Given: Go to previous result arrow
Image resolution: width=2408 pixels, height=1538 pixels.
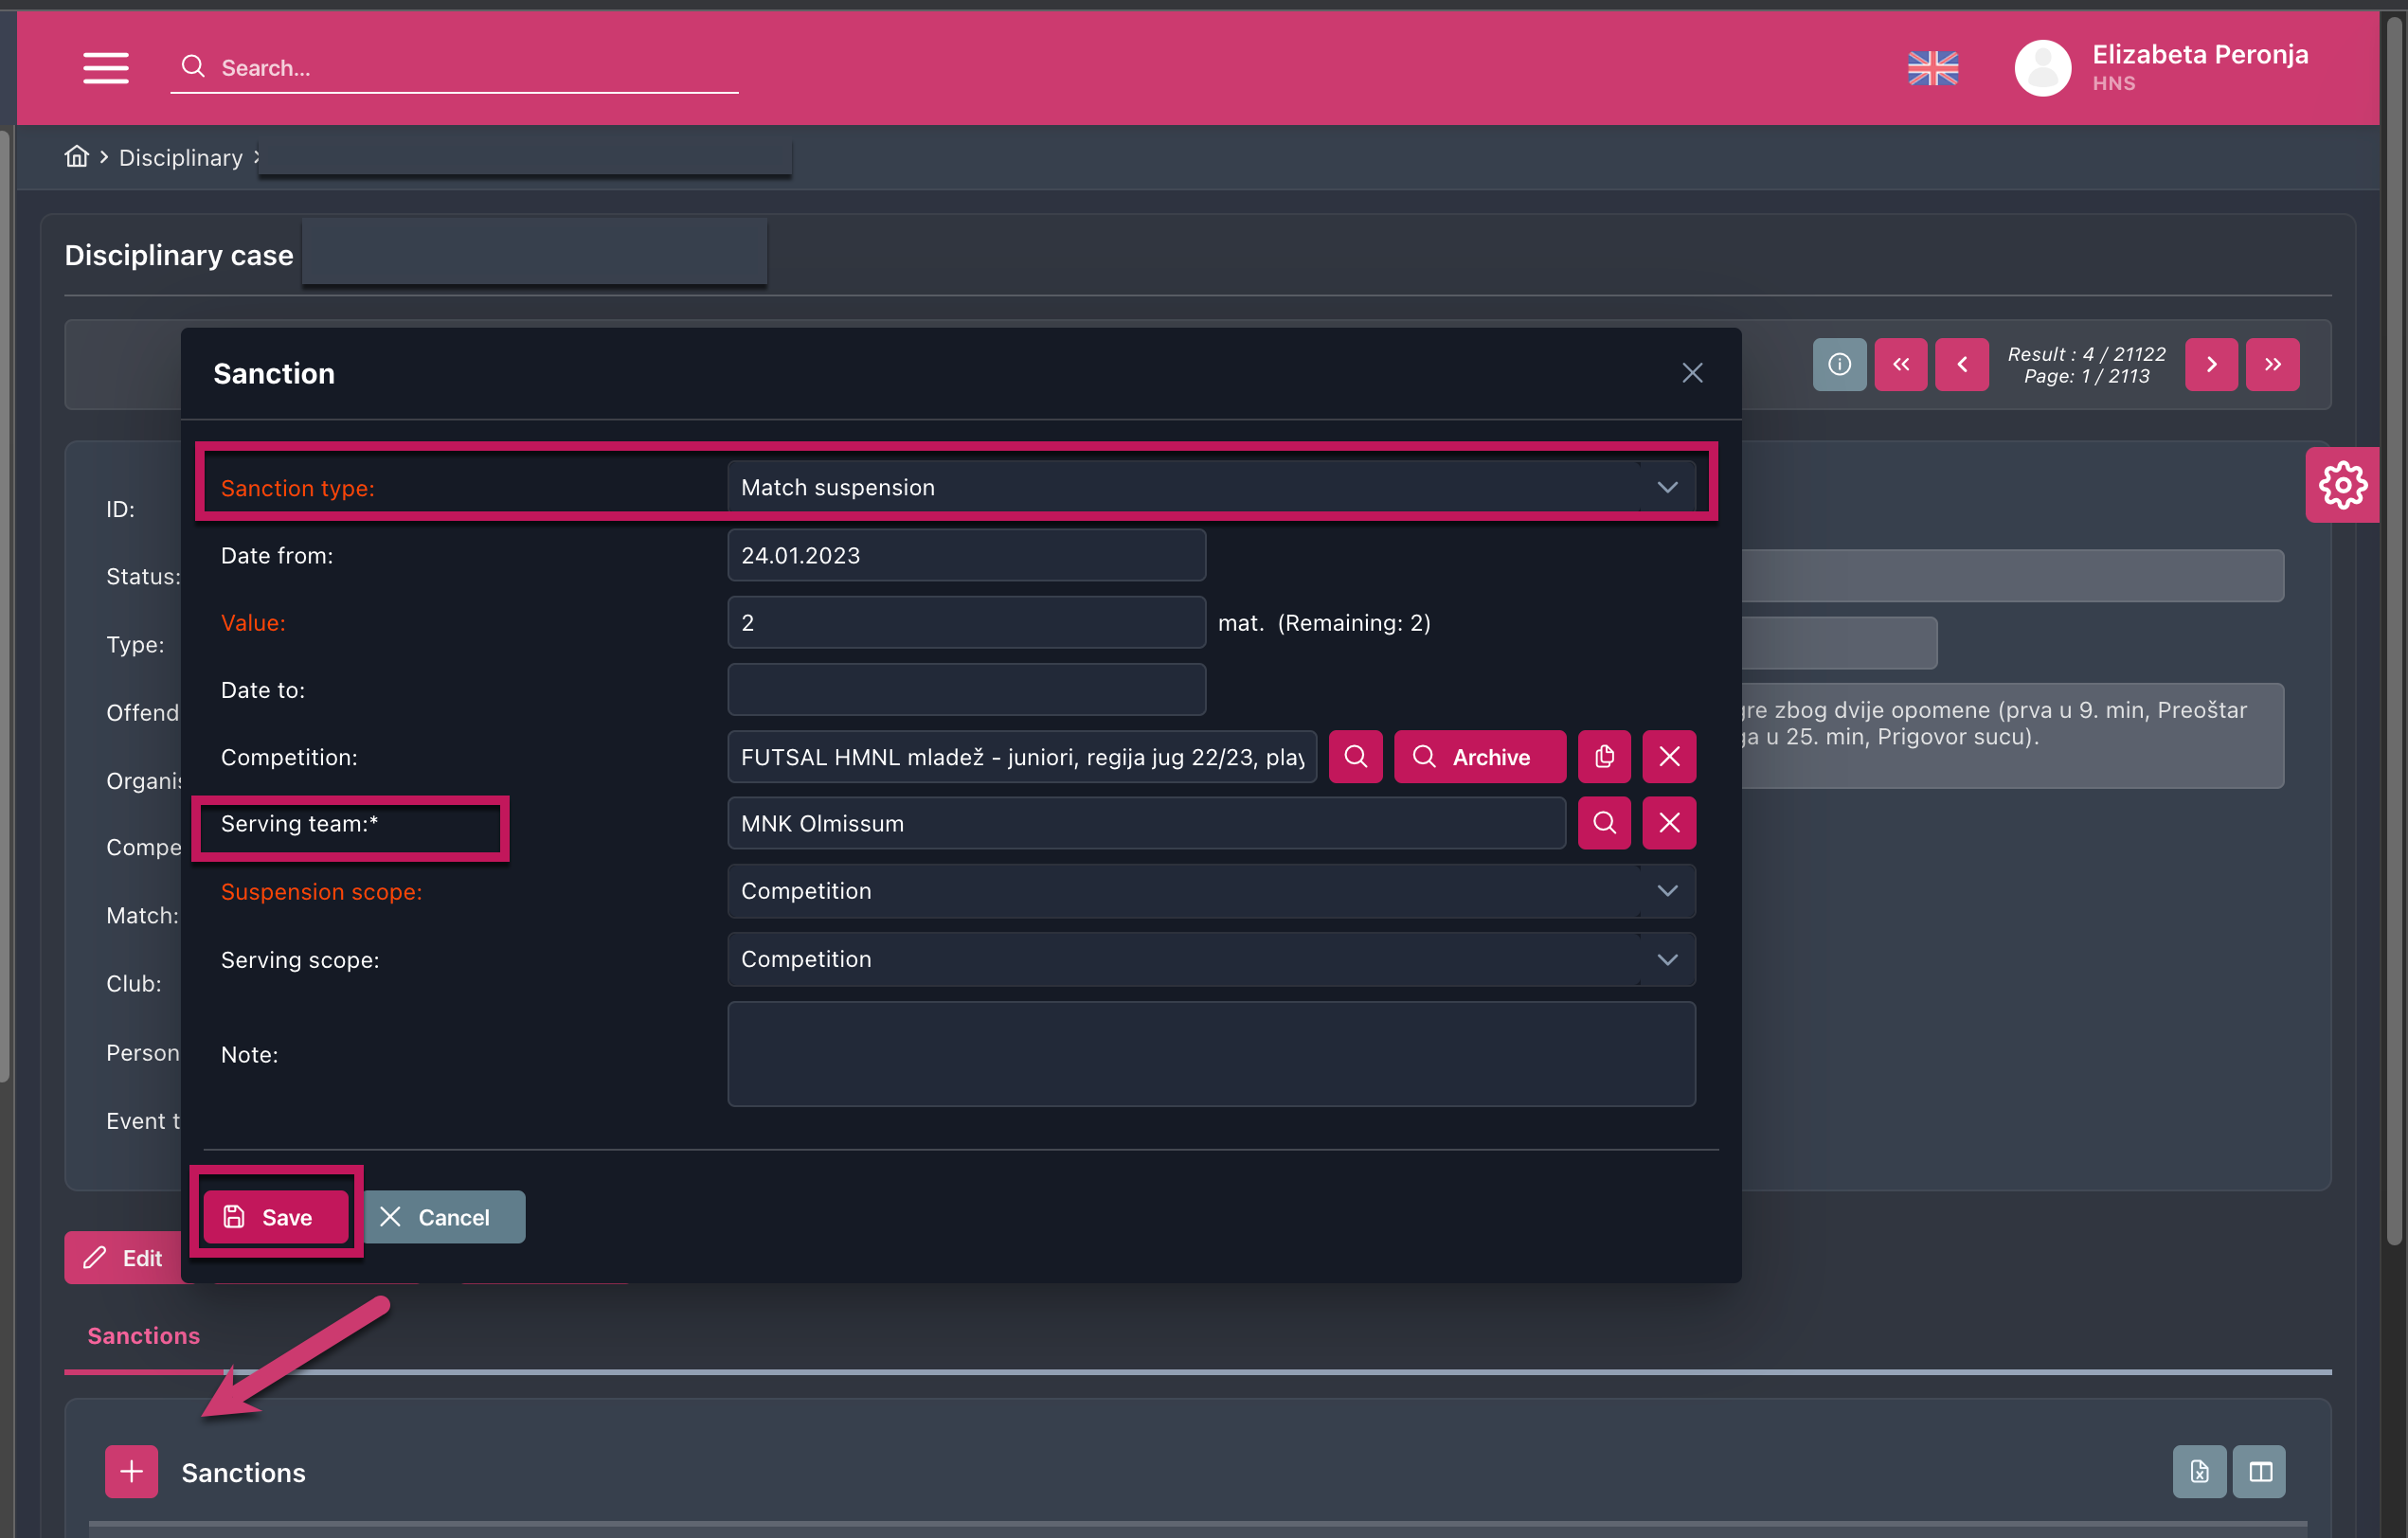Looking at the screenshot, I should point(1961,364).
